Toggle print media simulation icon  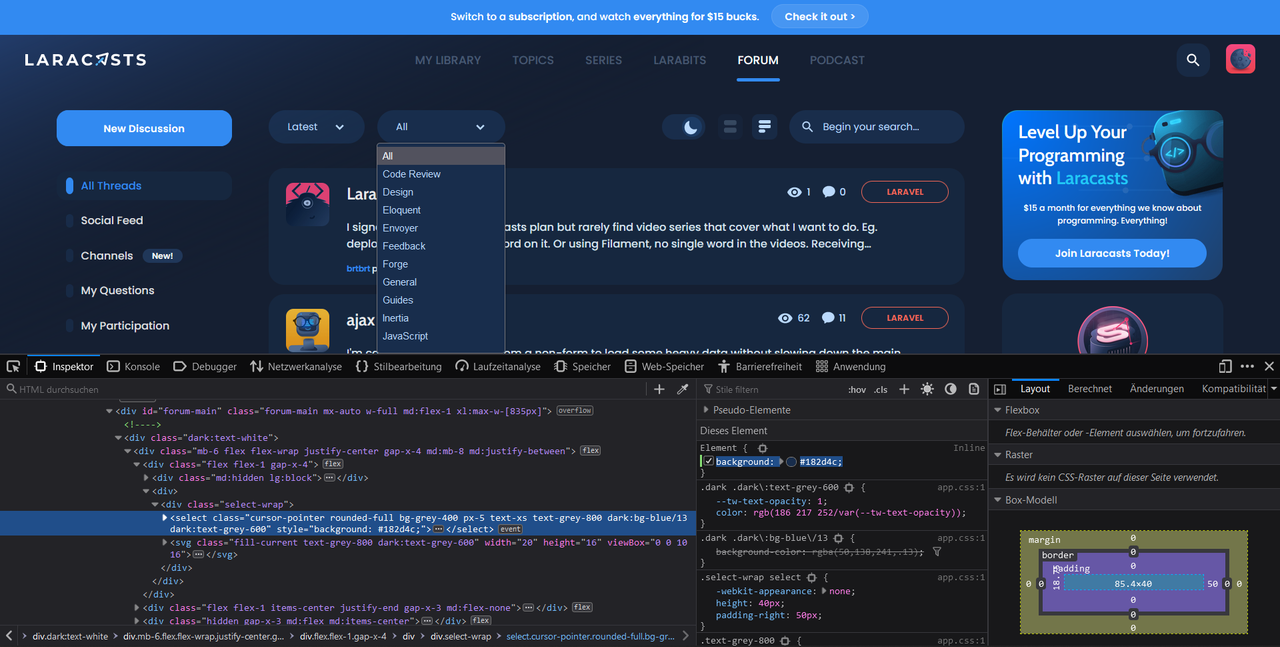coord(973,389)
